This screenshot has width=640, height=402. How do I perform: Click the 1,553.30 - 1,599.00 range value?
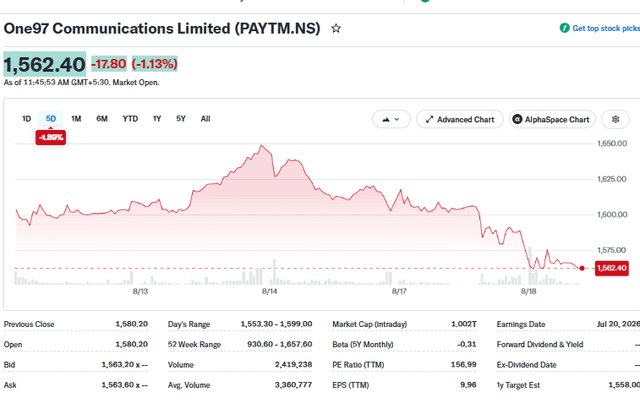coord(276,324)
